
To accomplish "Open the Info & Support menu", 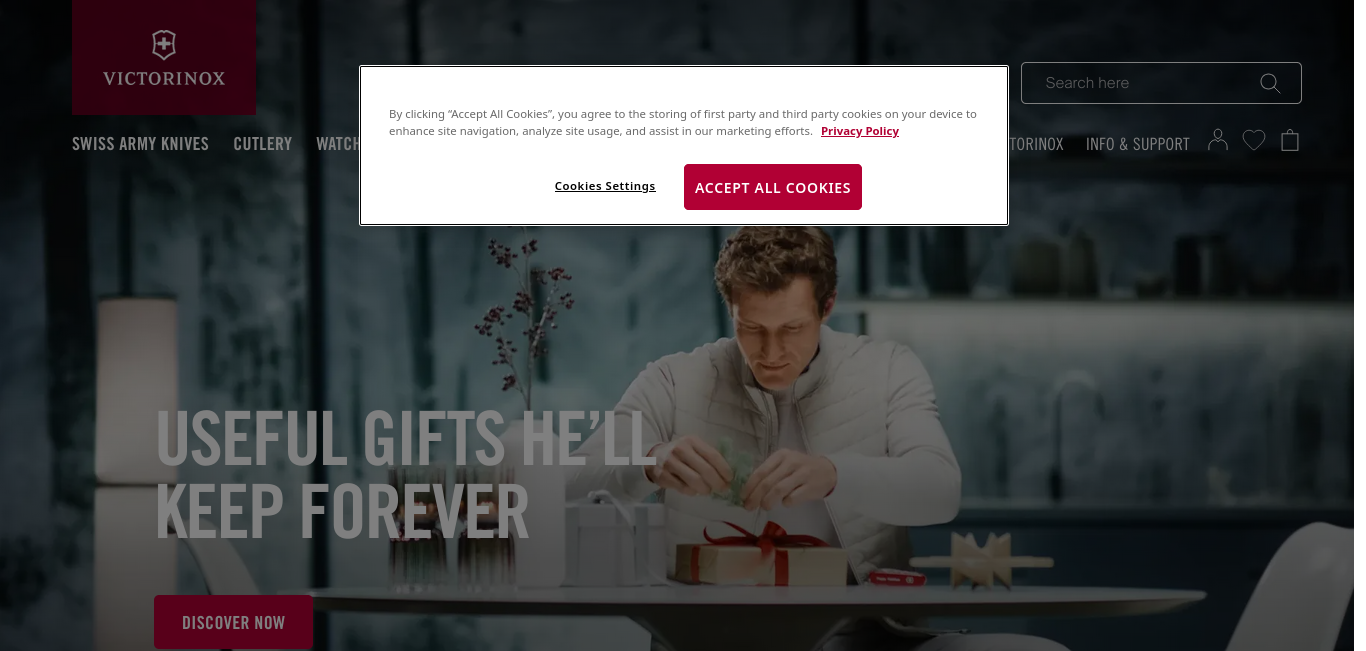I will click(x=1138, y=144).
